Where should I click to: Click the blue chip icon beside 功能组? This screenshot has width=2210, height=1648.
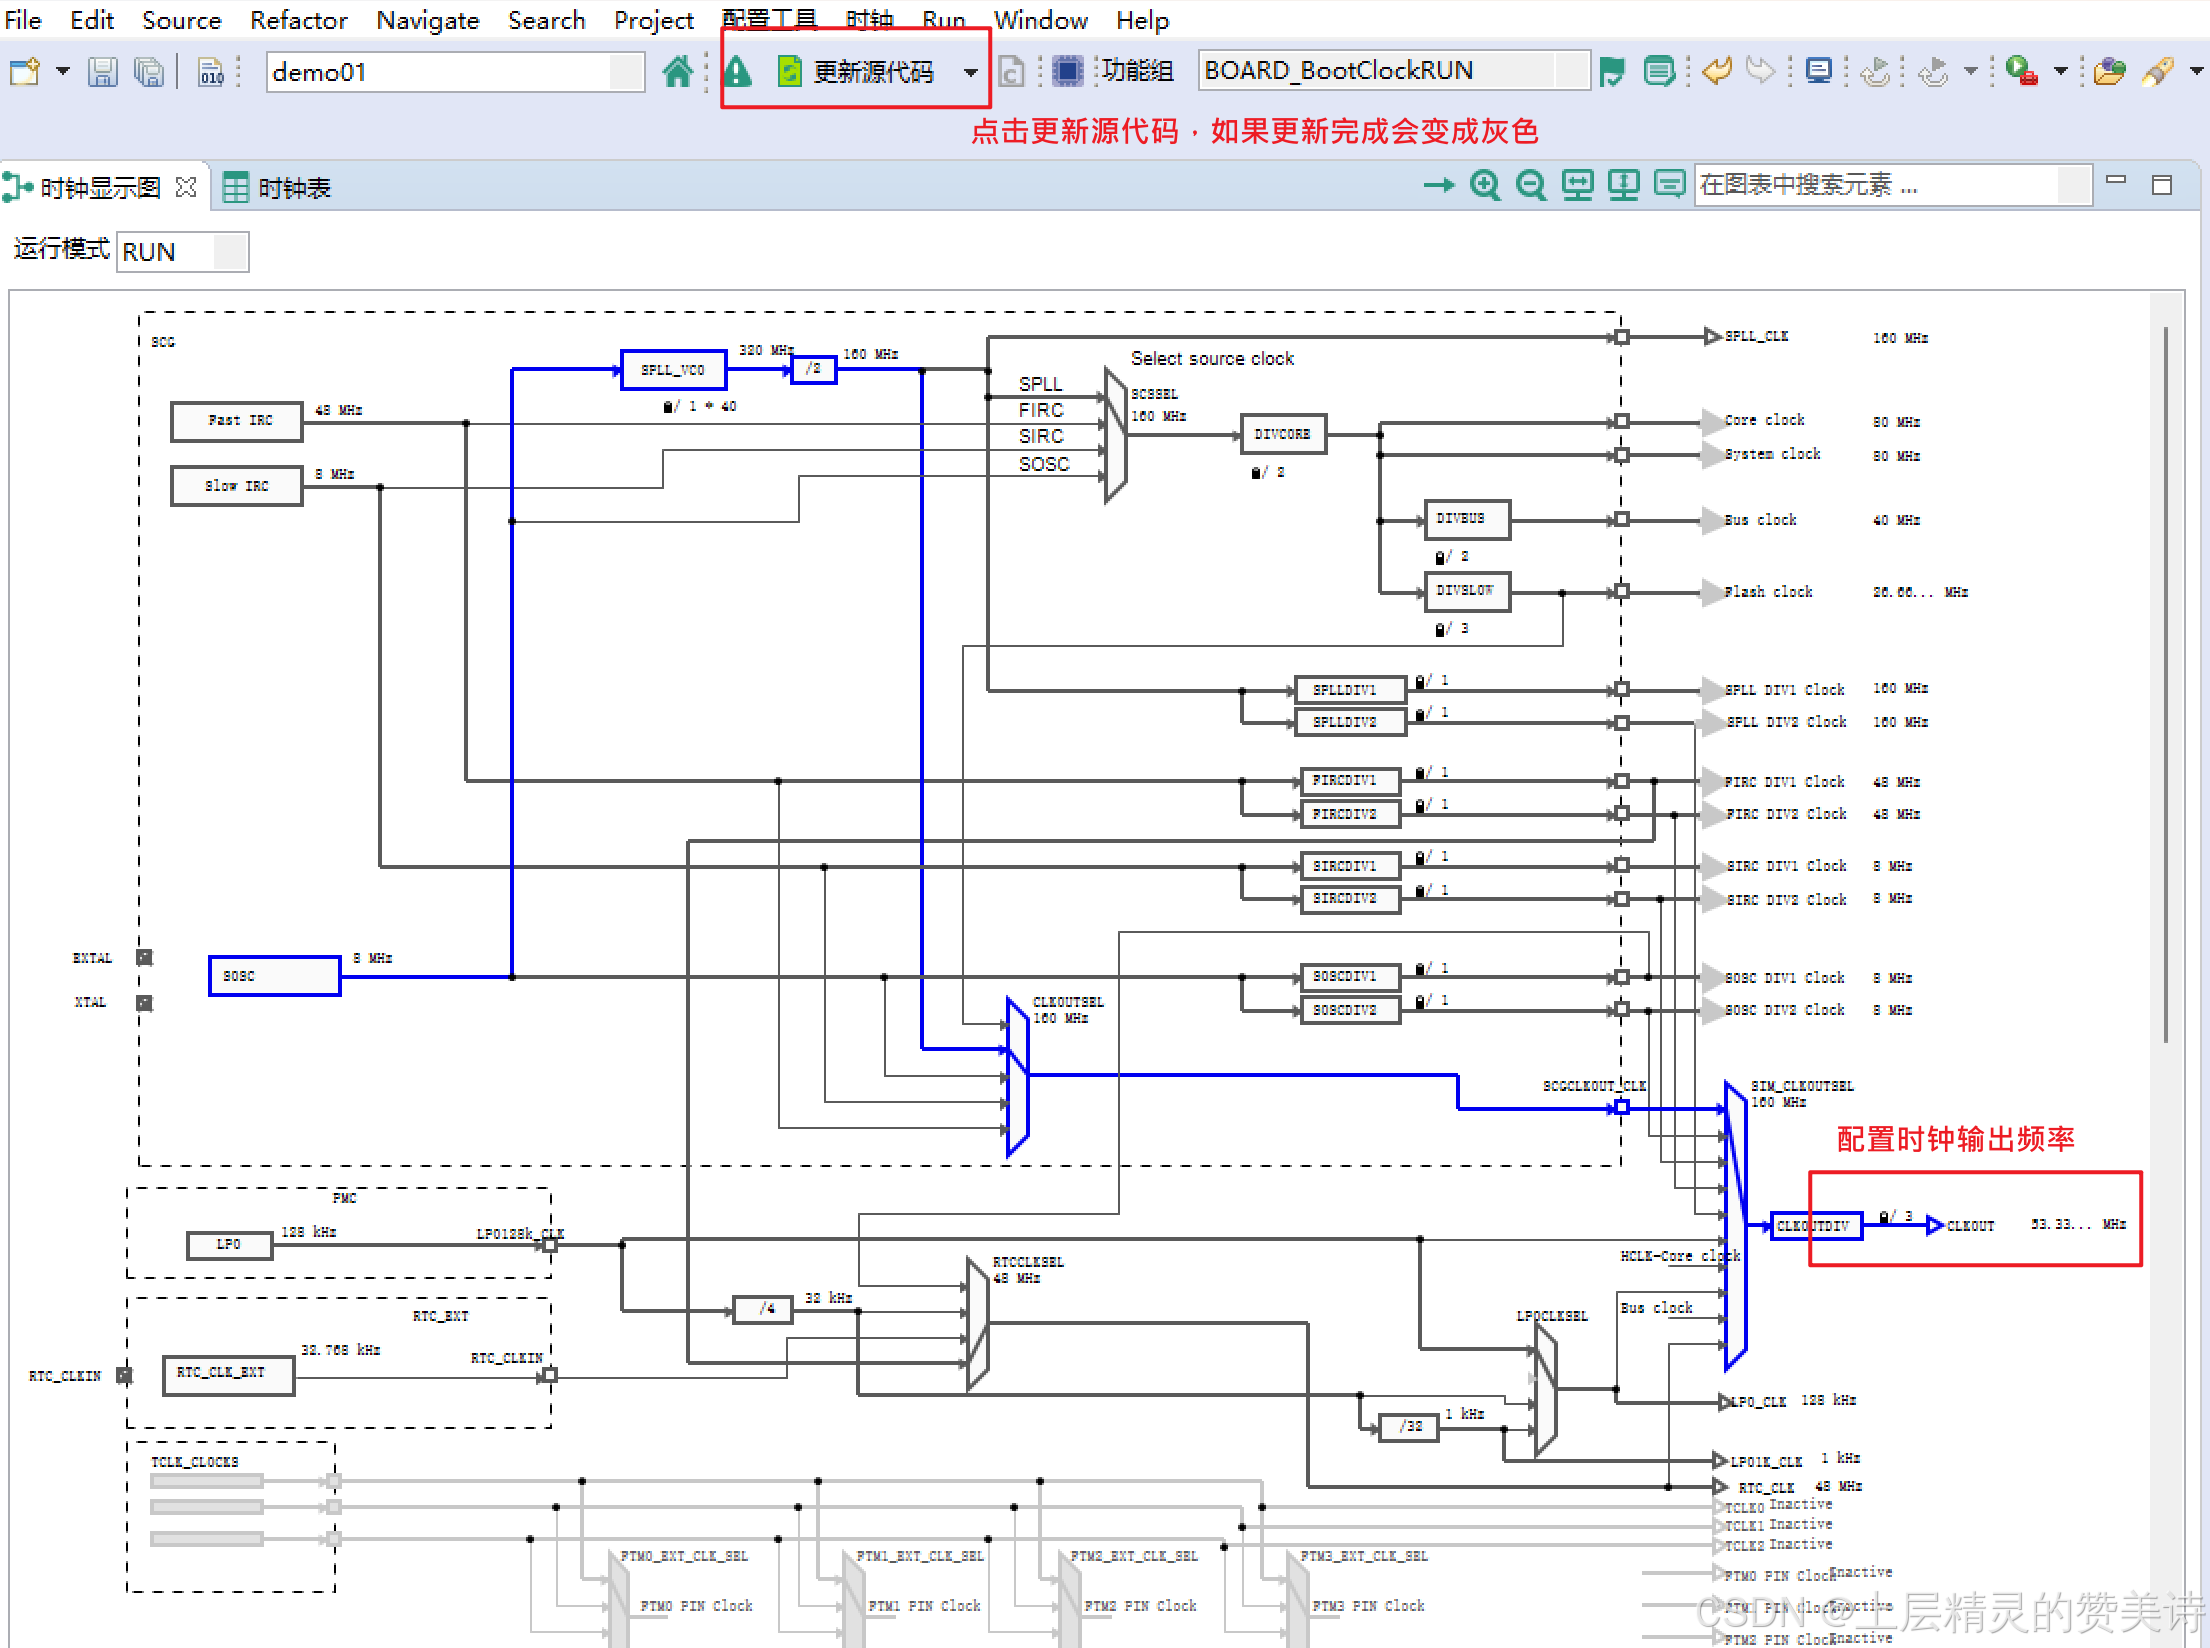[1067, 71]
